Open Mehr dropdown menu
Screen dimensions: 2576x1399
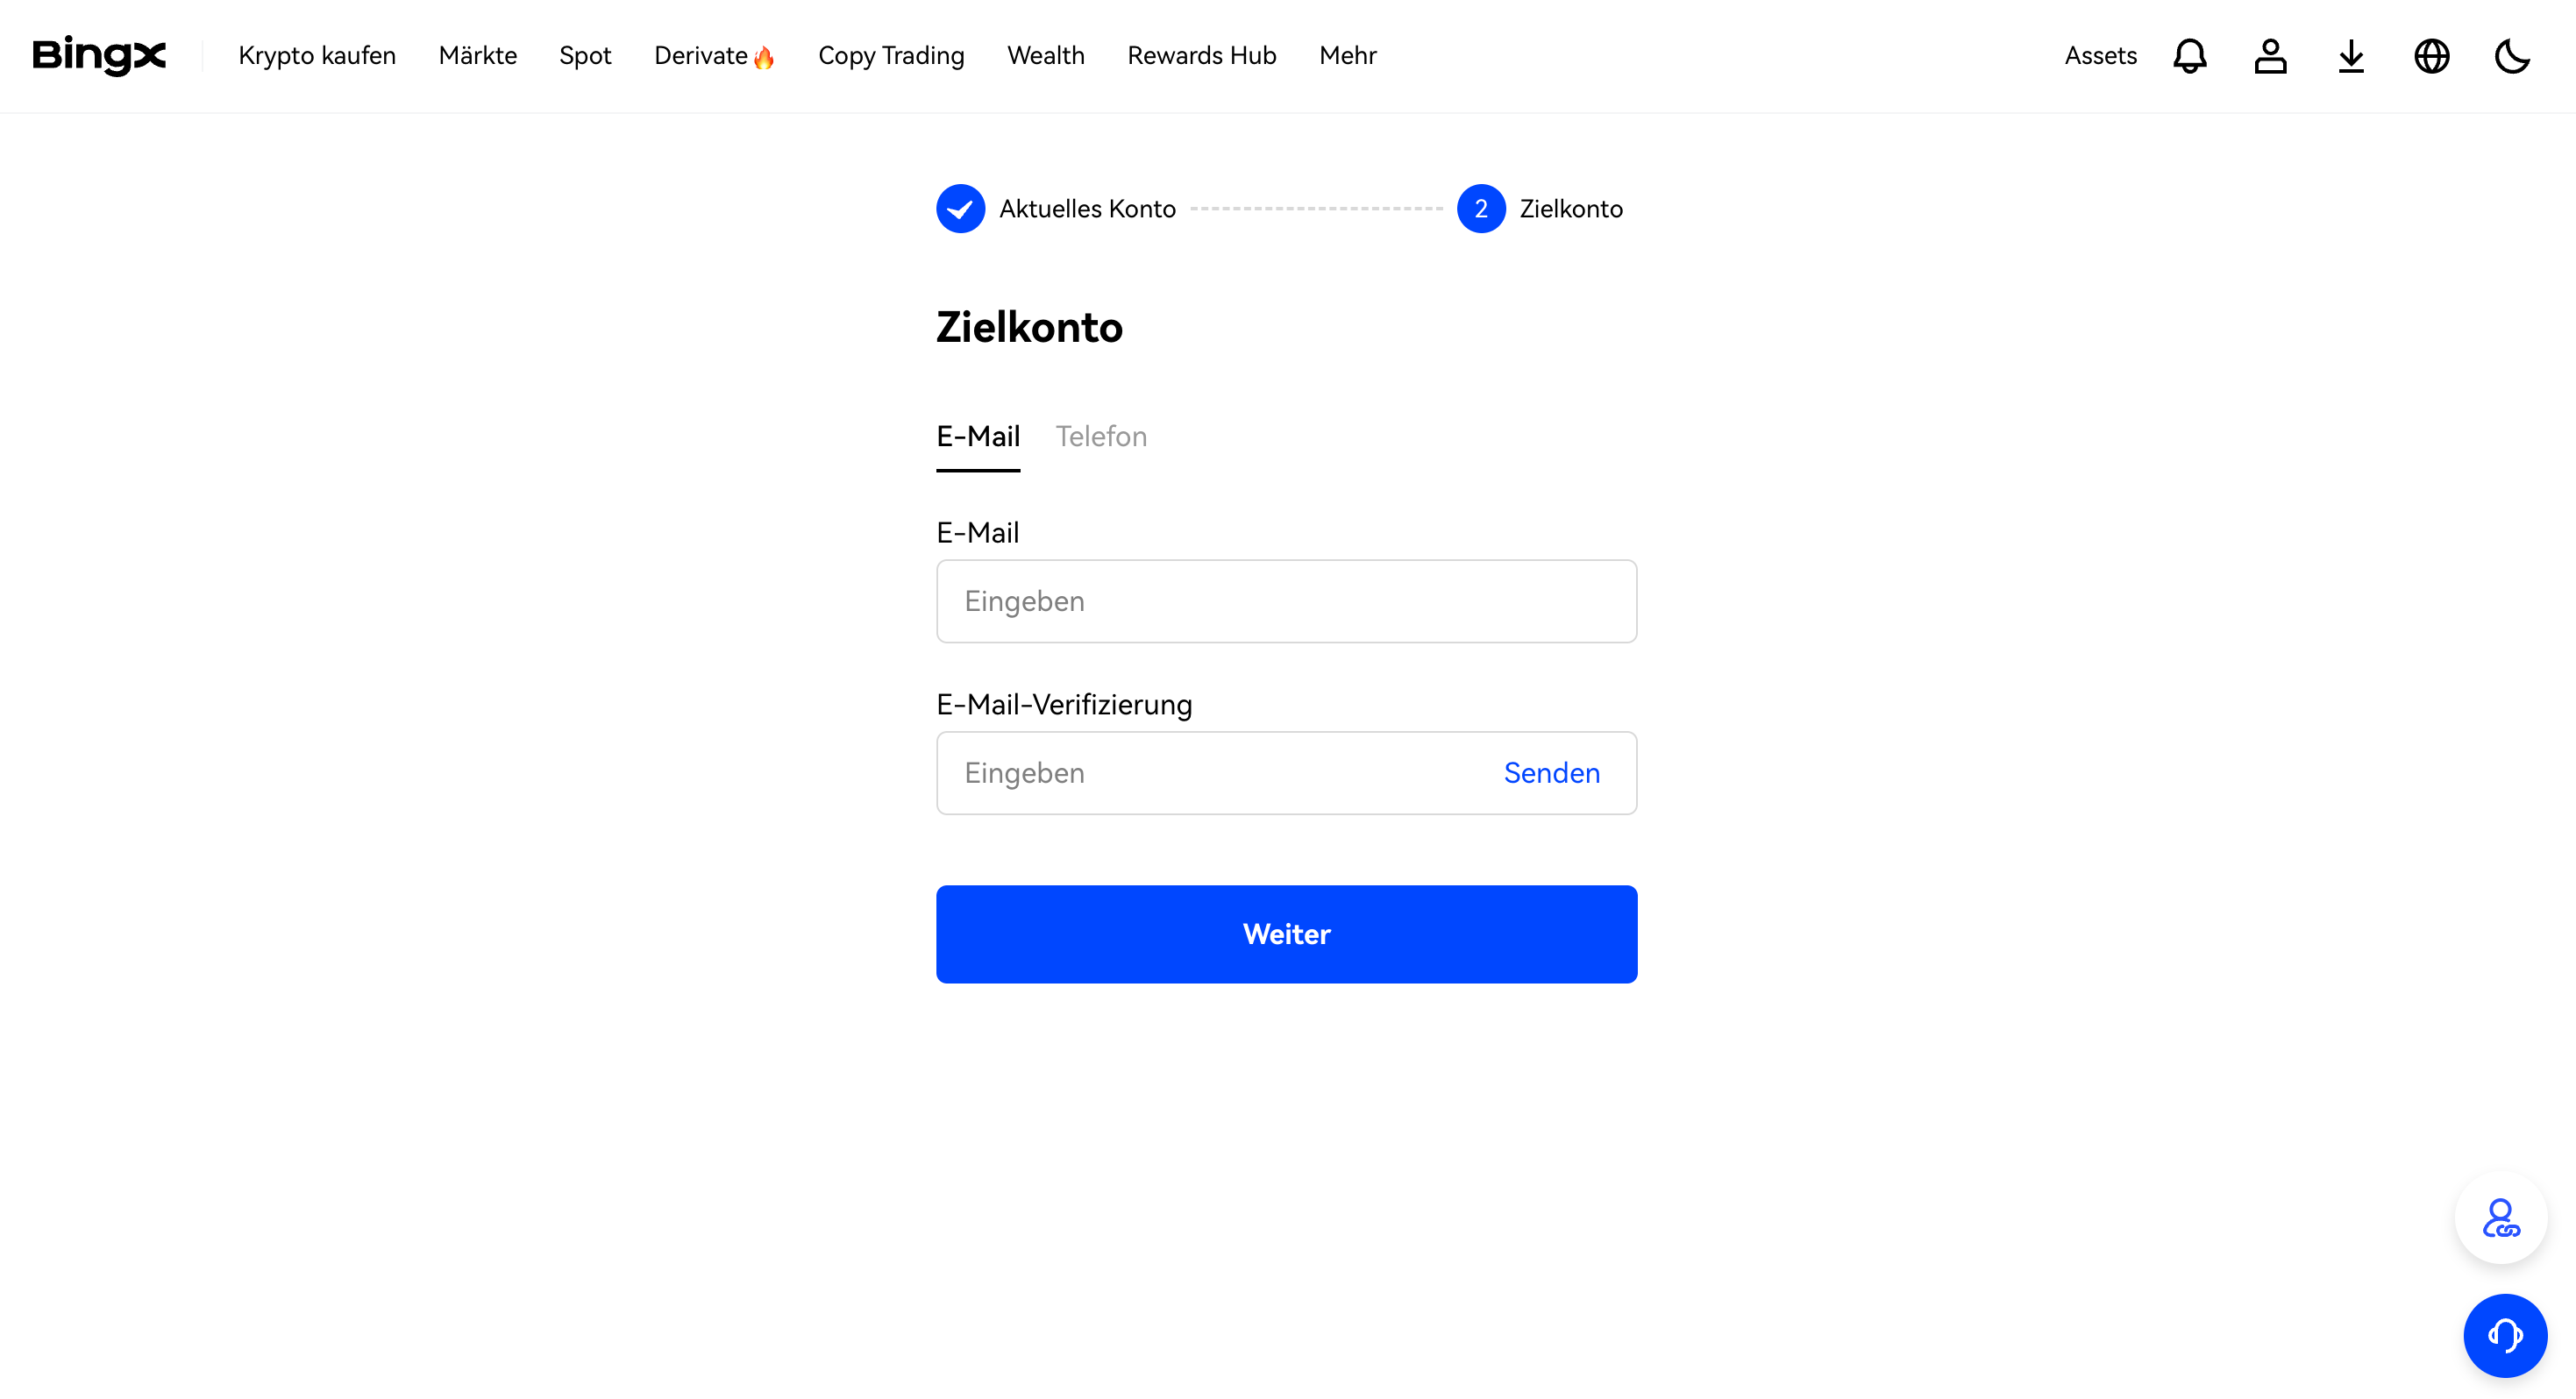pyautogui.click(x=1349, y=55)
